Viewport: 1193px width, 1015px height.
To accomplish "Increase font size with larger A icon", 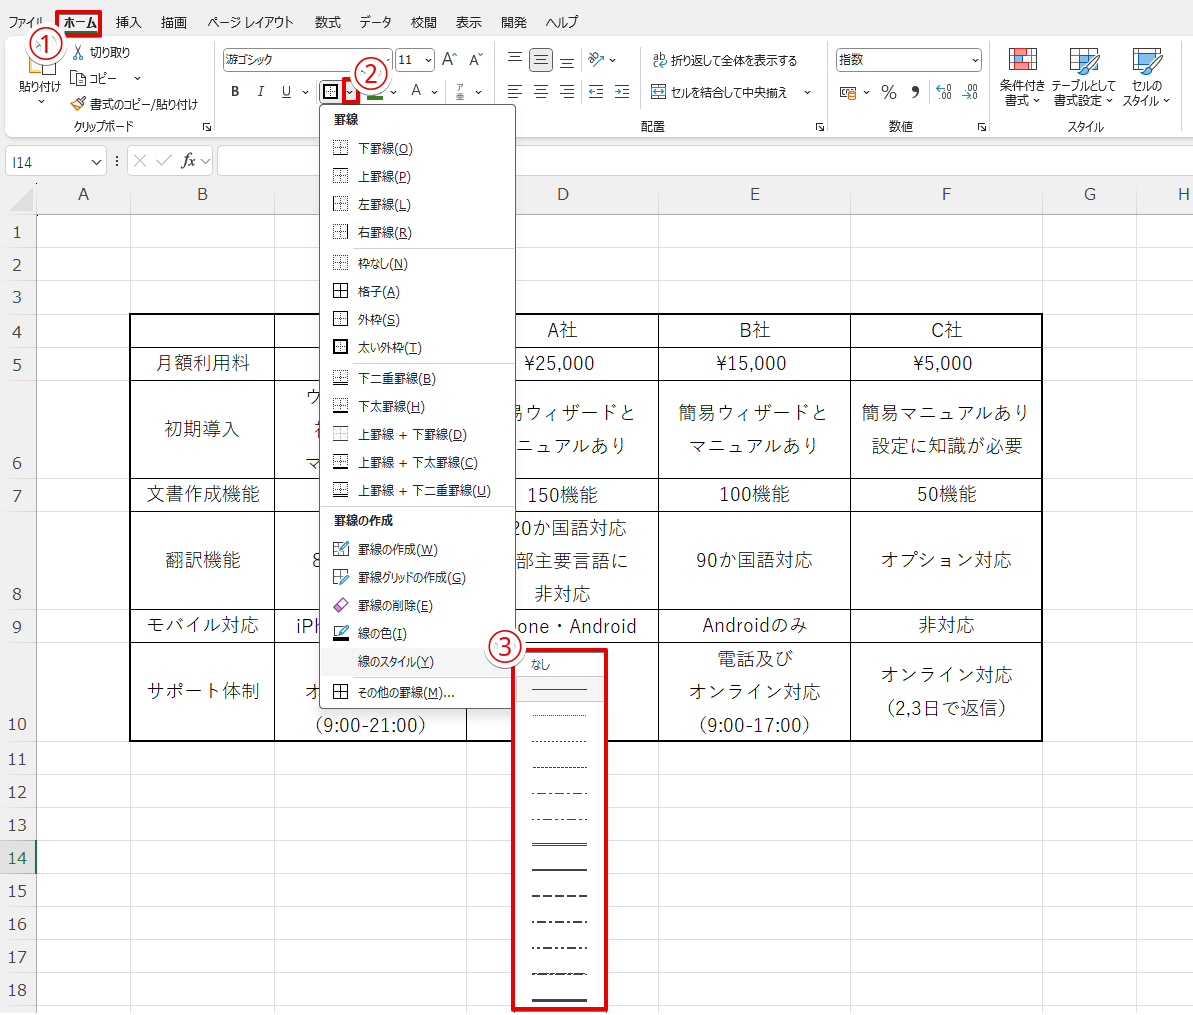I will 450,59.
